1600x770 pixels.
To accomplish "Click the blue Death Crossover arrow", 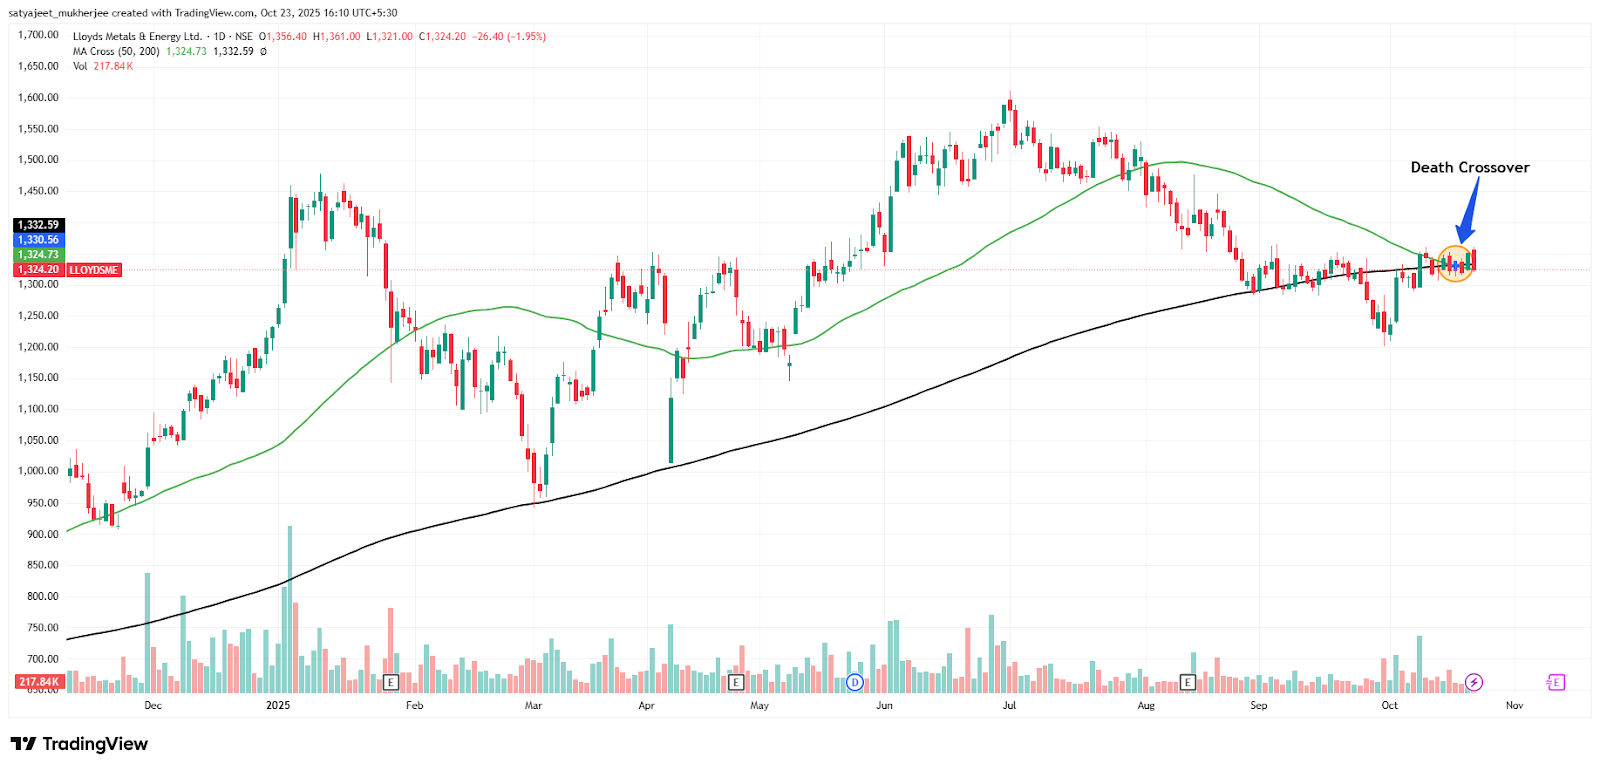I will click(1468, 212).
